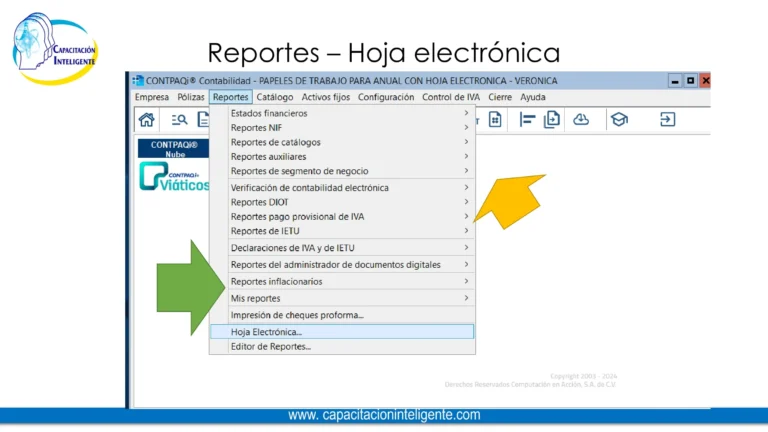Click the left-aligned bars toolbar icon

pyautogui.click(x=528, y=120)
